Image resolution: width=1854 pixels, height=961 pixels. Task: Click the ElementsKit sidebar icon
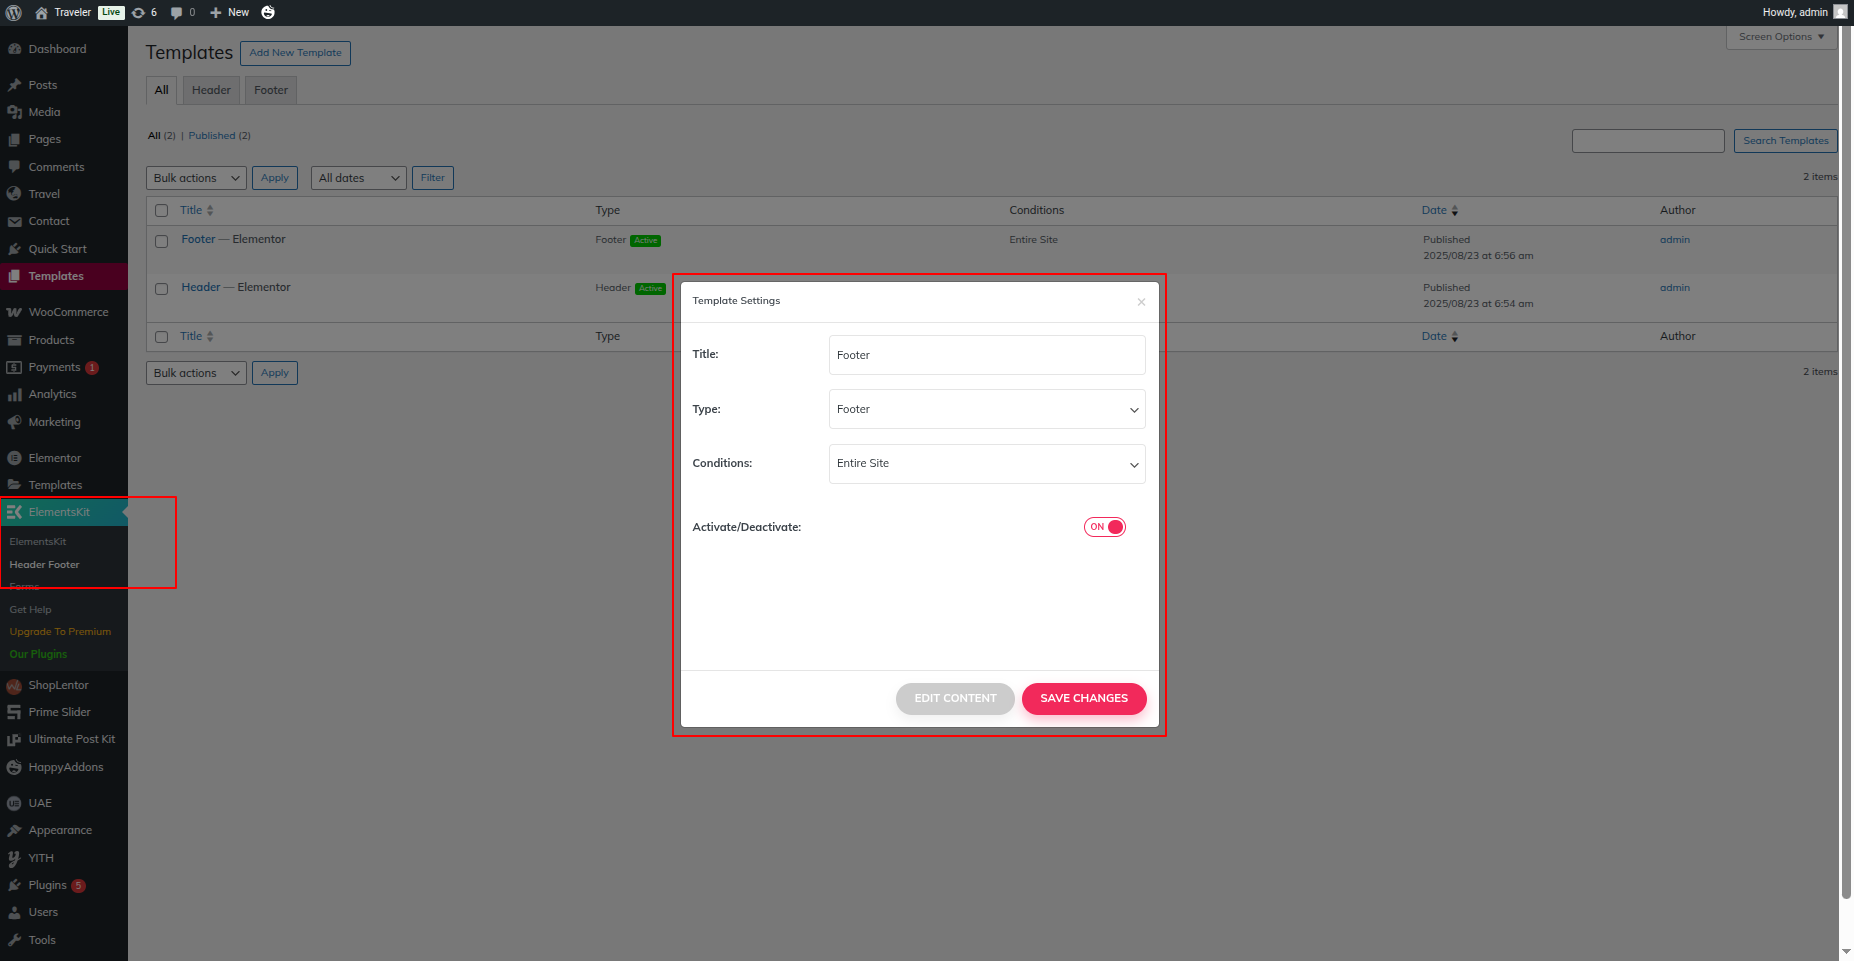pos(14,512)
